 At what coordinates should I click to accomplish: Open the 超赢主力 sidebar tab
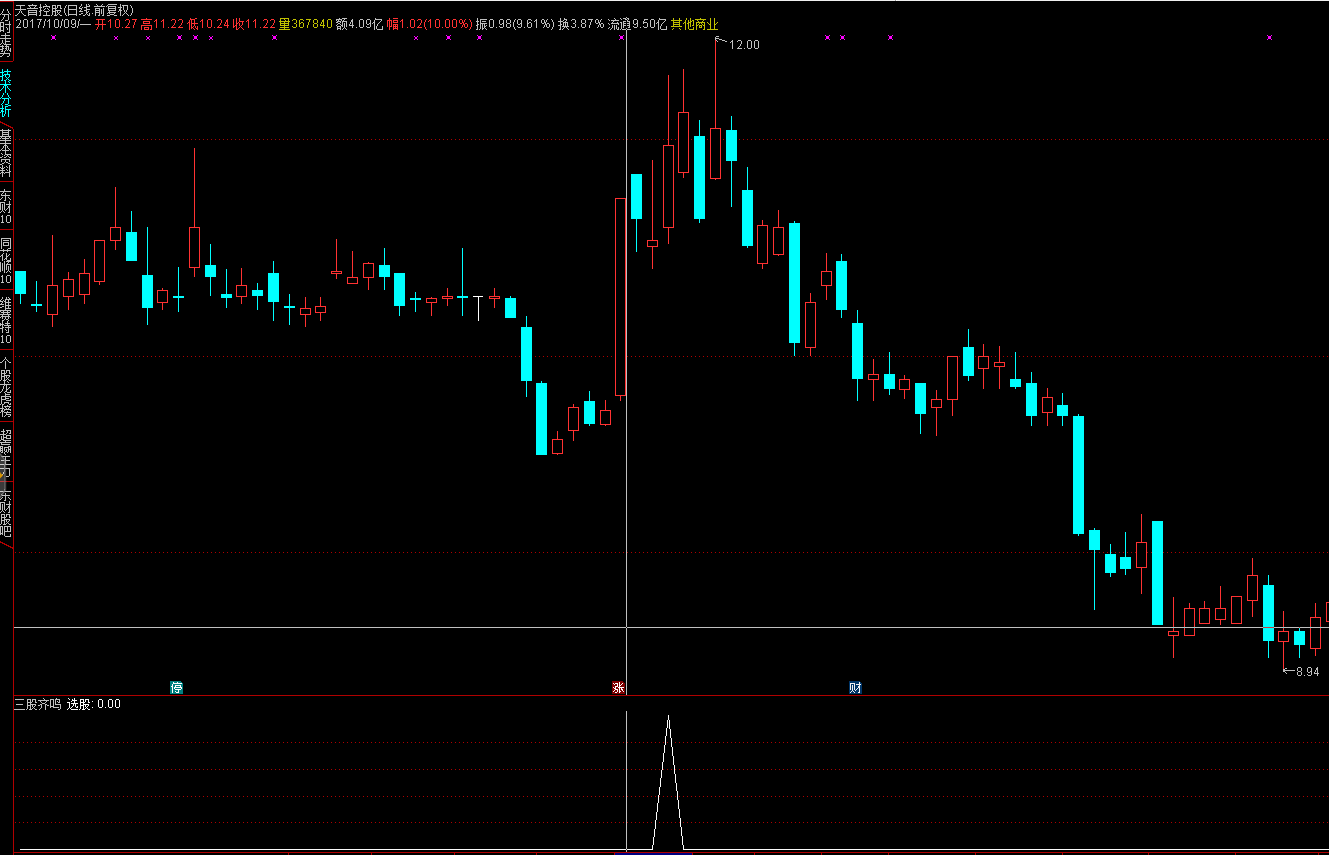[x=6, y=453]
